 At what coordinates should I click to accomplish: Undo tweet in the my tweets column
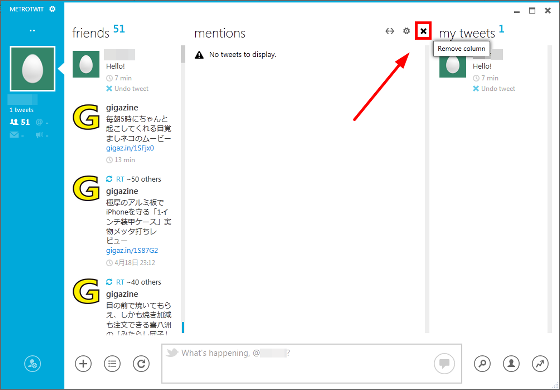point(494,89)
